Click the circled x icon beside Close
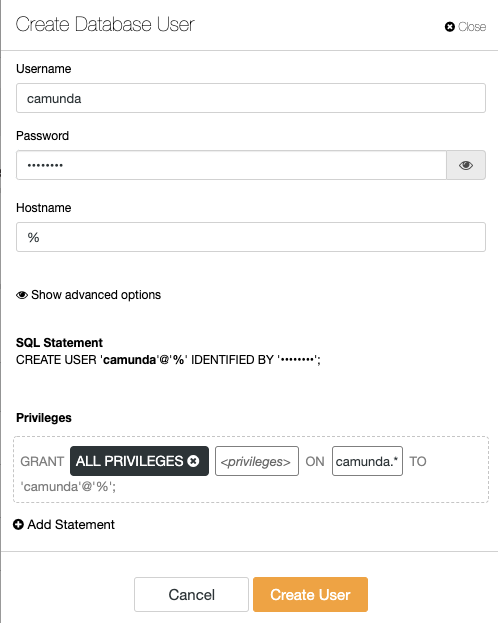The height and width of the screenshot is (623, 498). click(x=450, y=27)
